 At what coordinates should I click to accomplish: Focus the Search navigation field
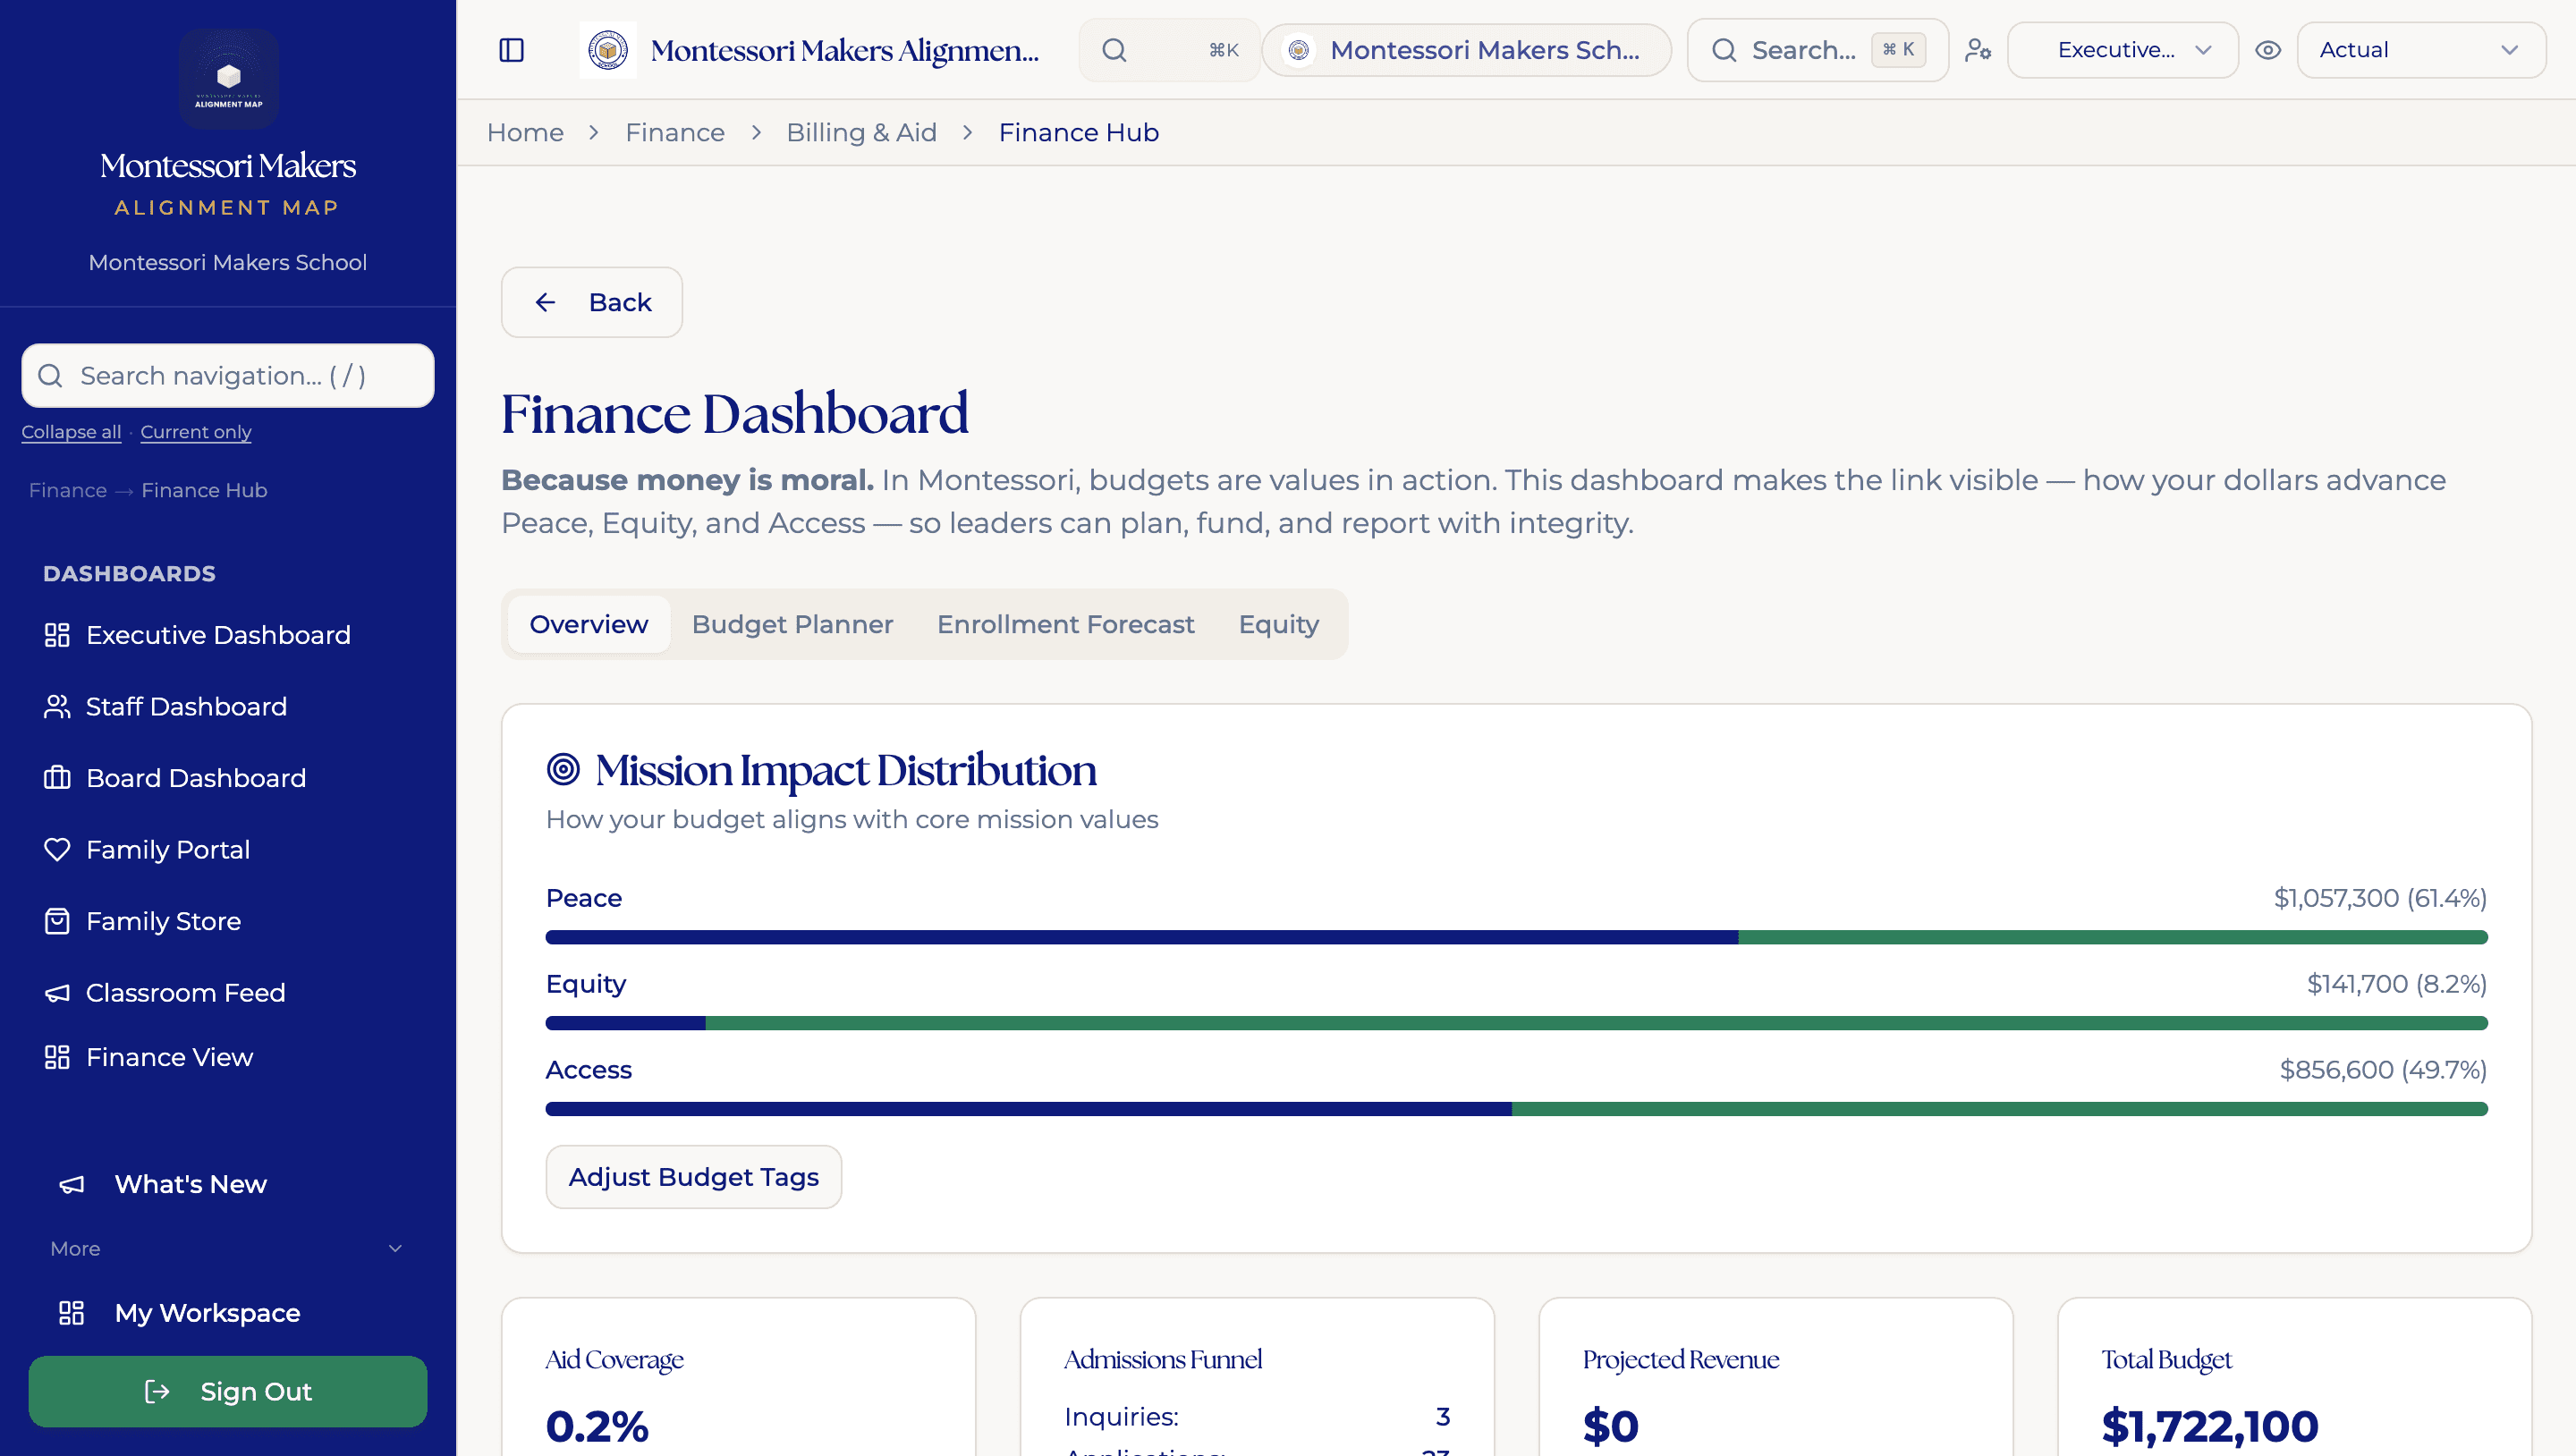click(228, 375)
